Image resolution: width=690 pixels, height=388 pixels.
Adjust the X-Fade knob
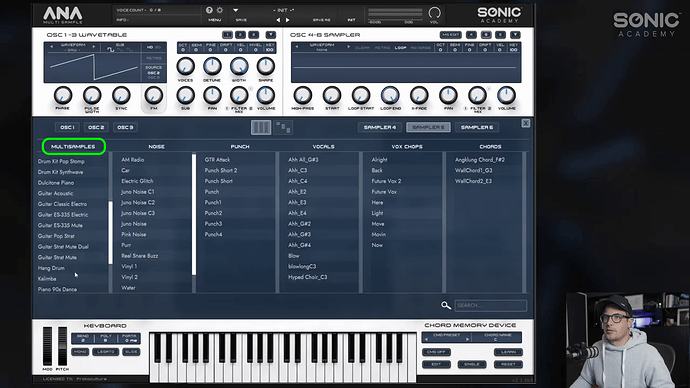point(419,95)
